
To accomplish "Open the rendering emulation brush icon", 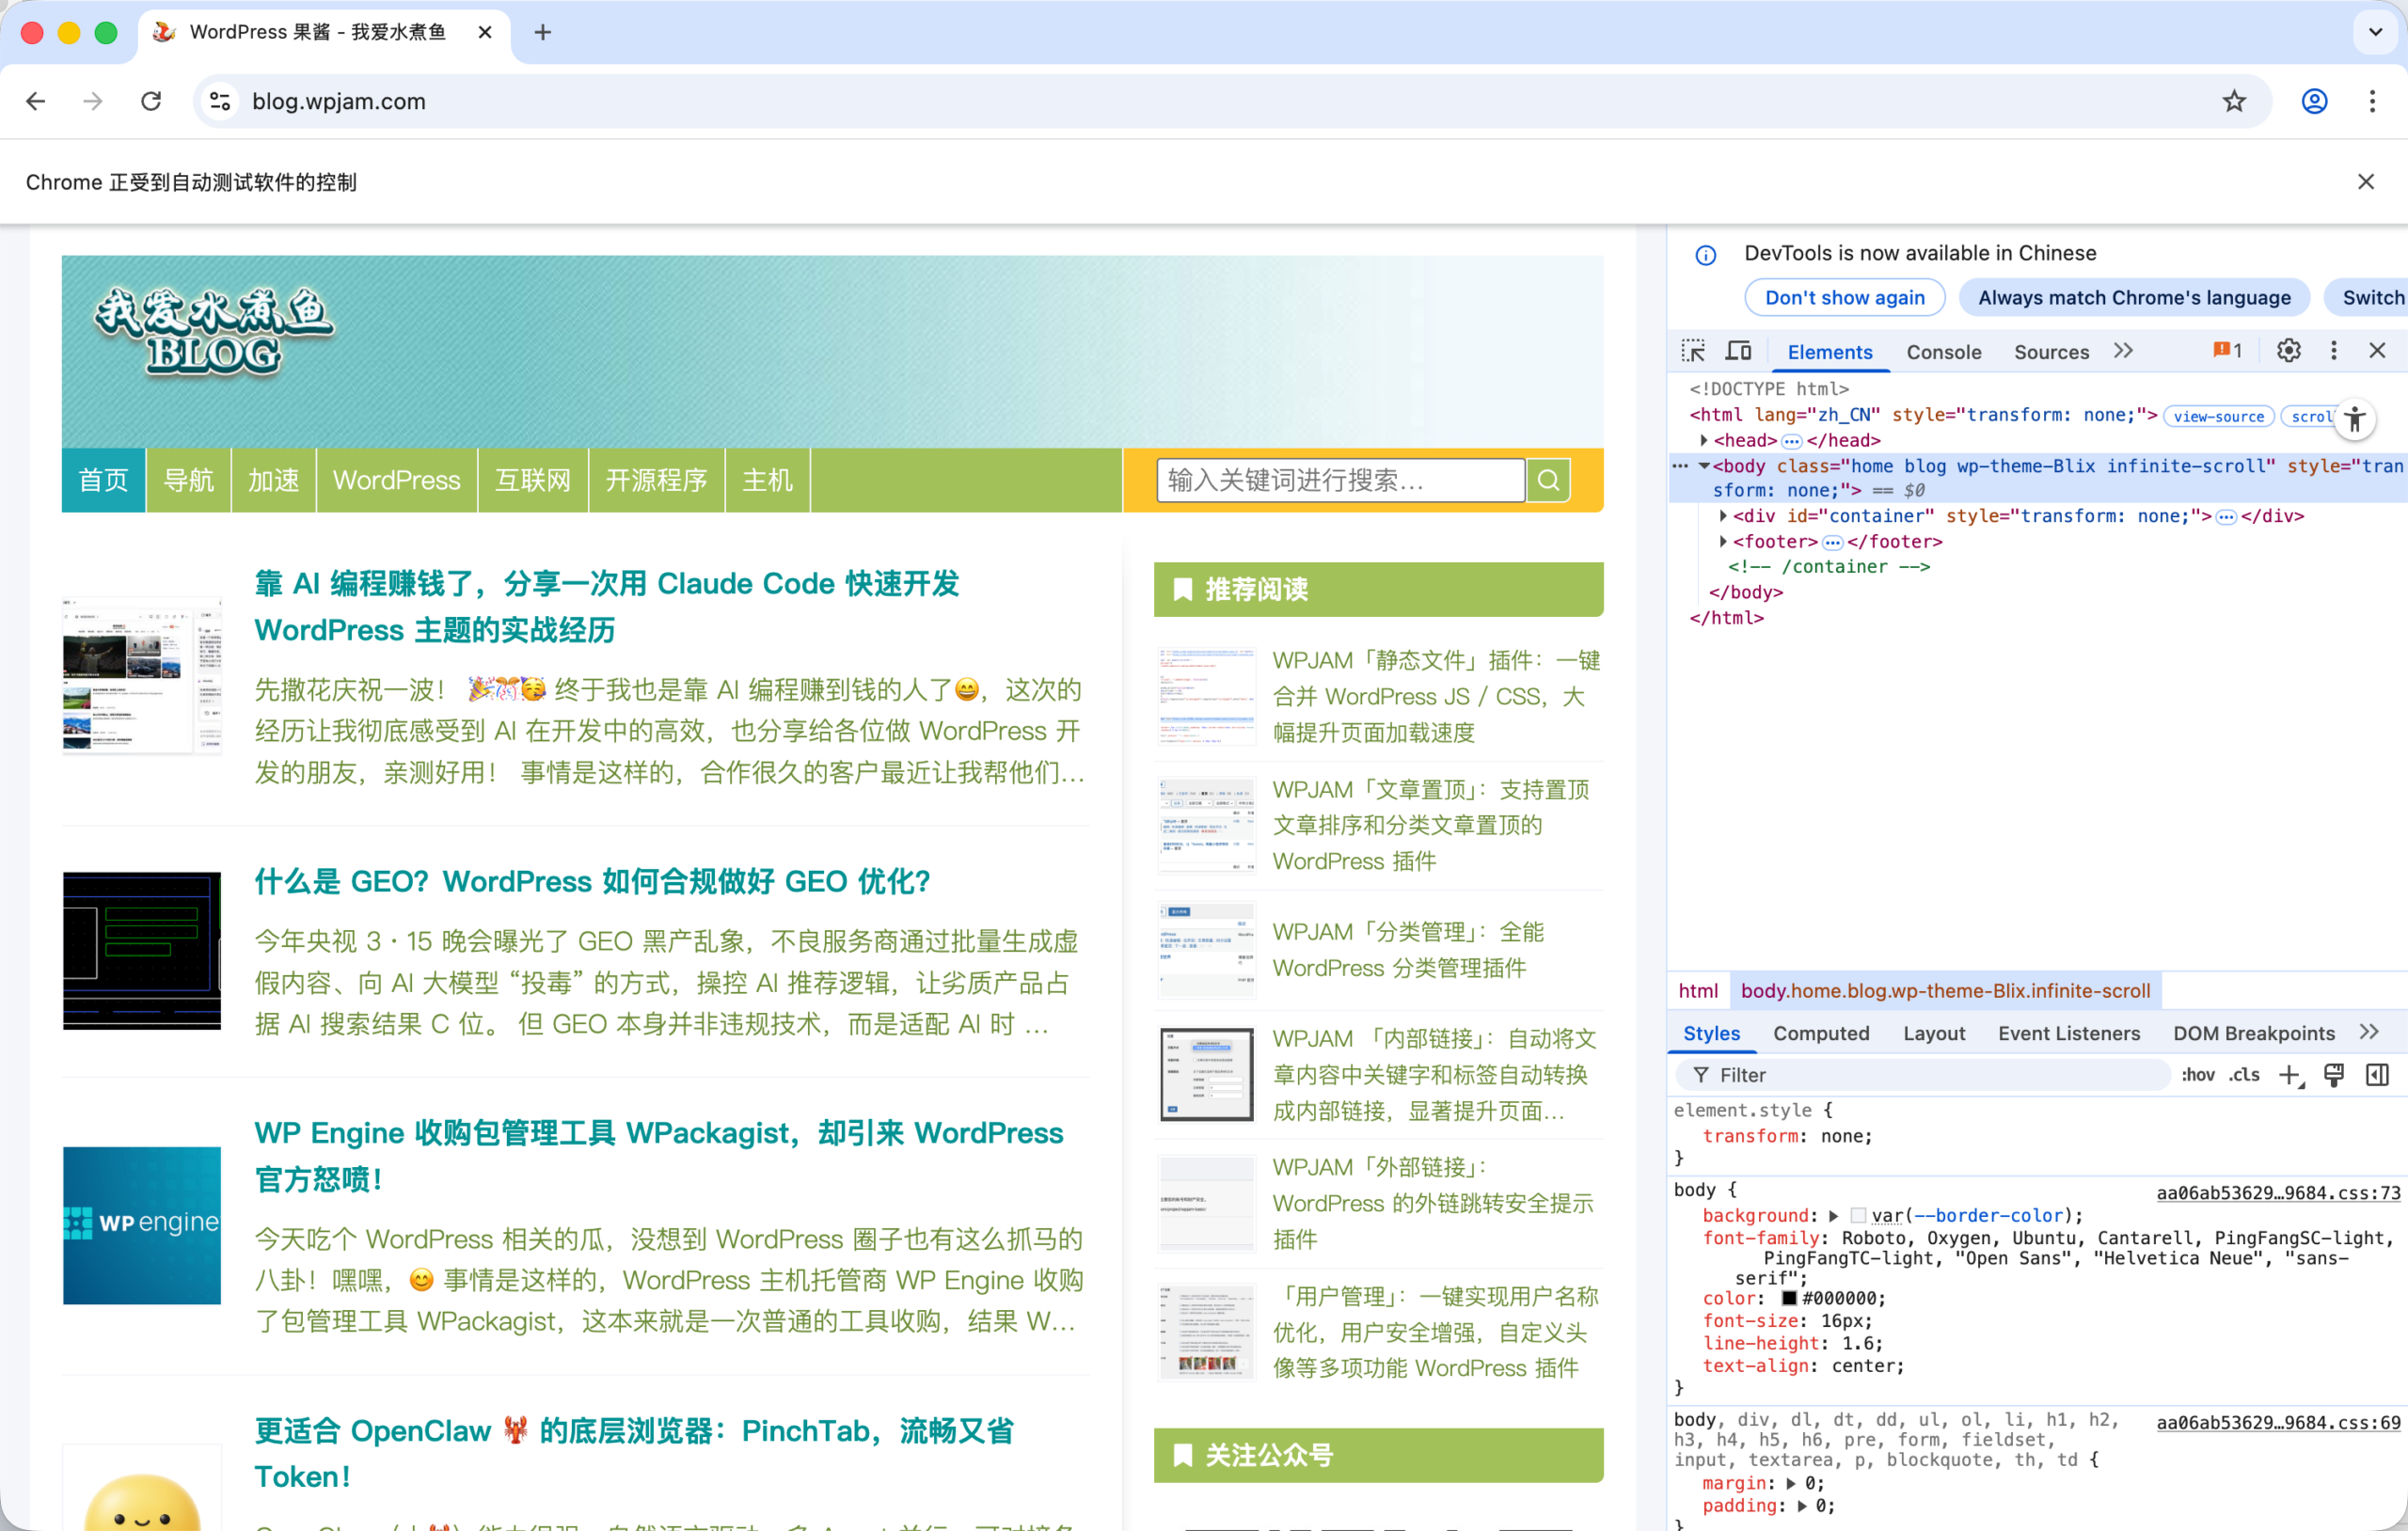I will click(2335, 1075).
